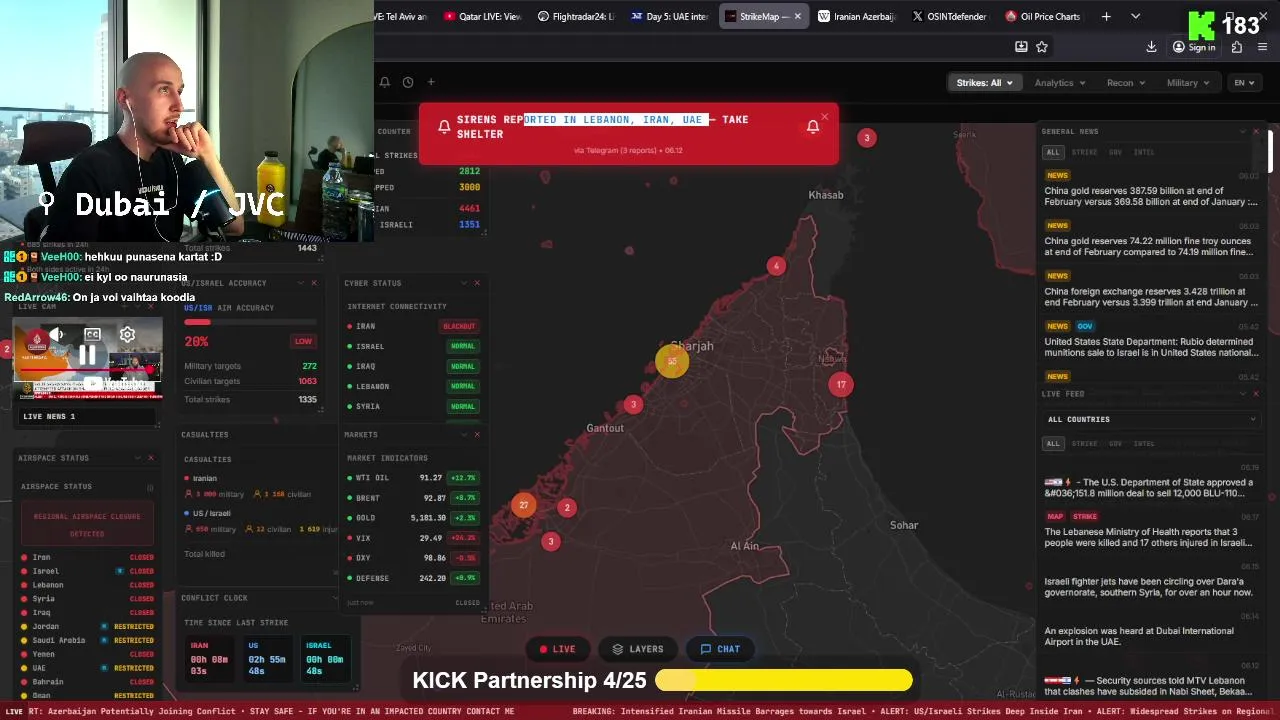This screenshot has height=720, width=1280.
Task: Click the 2 strike marker on map
Action: point(567,508)
